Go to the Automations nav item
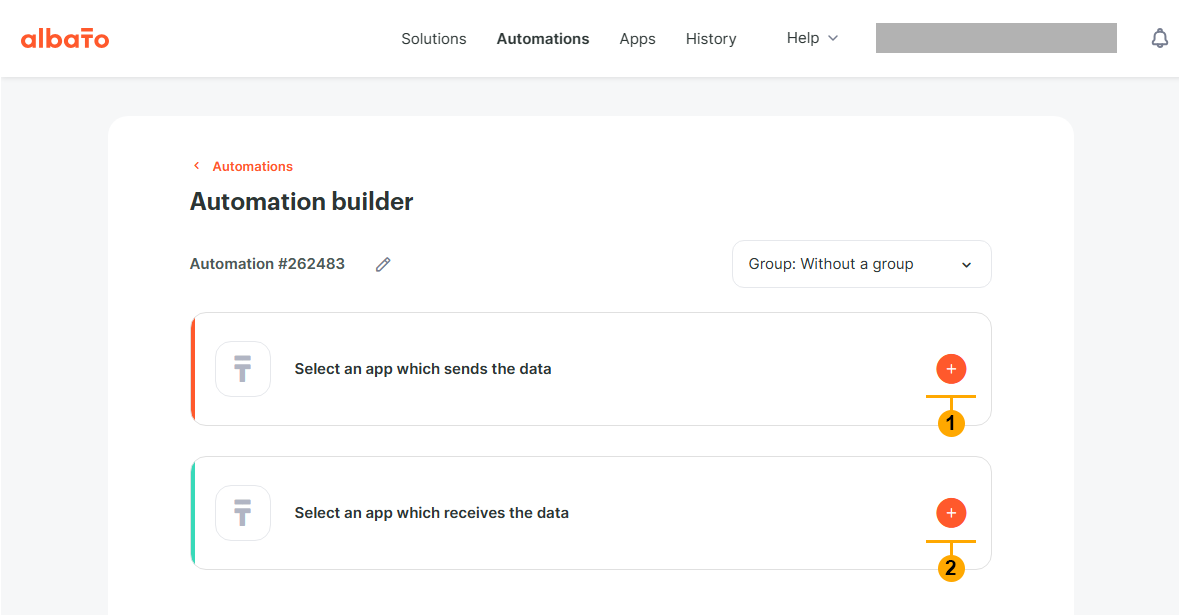The width and height of the screenshot is (1180, 615). click(543, 38)
